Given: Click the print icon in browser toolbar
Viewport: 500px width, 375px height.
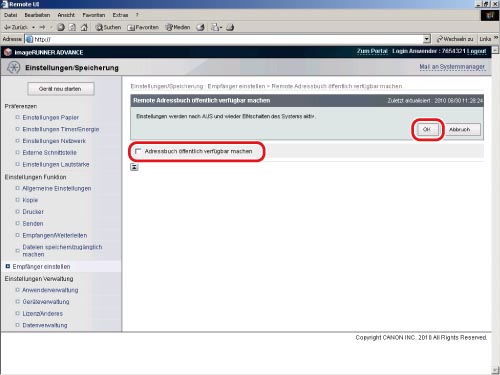Looking at the screenshot, I should point(230,27).
